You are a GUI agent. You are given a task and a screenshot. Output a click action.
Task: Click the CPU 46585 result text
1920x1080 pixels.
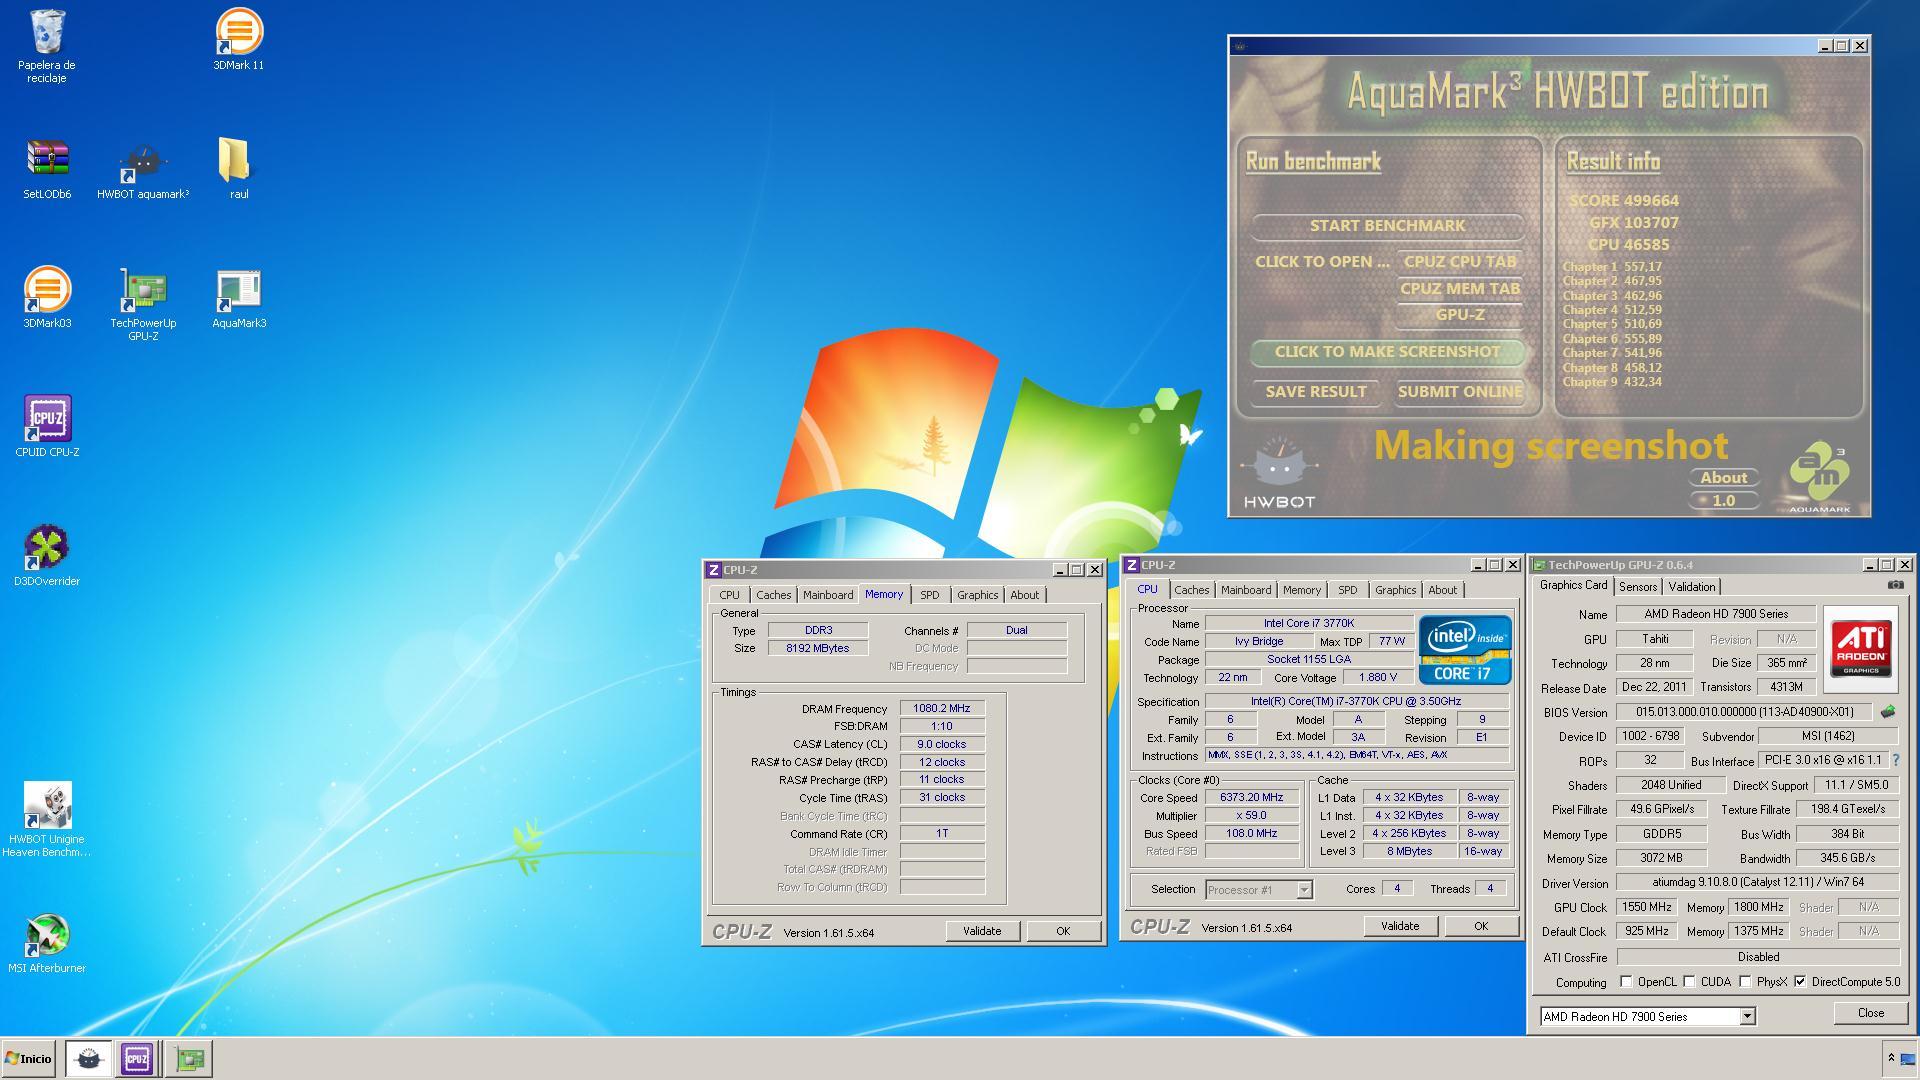[x=1628, y=245]
